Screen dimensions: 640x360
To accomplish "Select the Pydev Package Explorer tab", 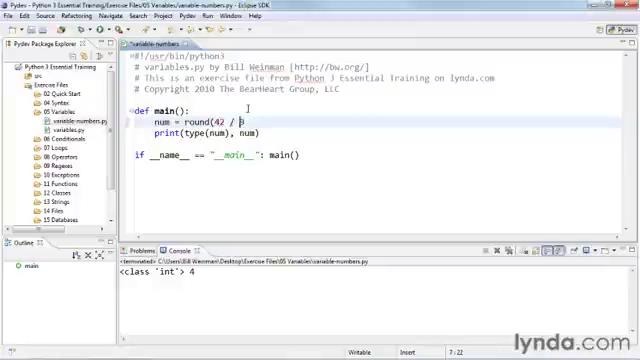I will [x=45, y=44].
